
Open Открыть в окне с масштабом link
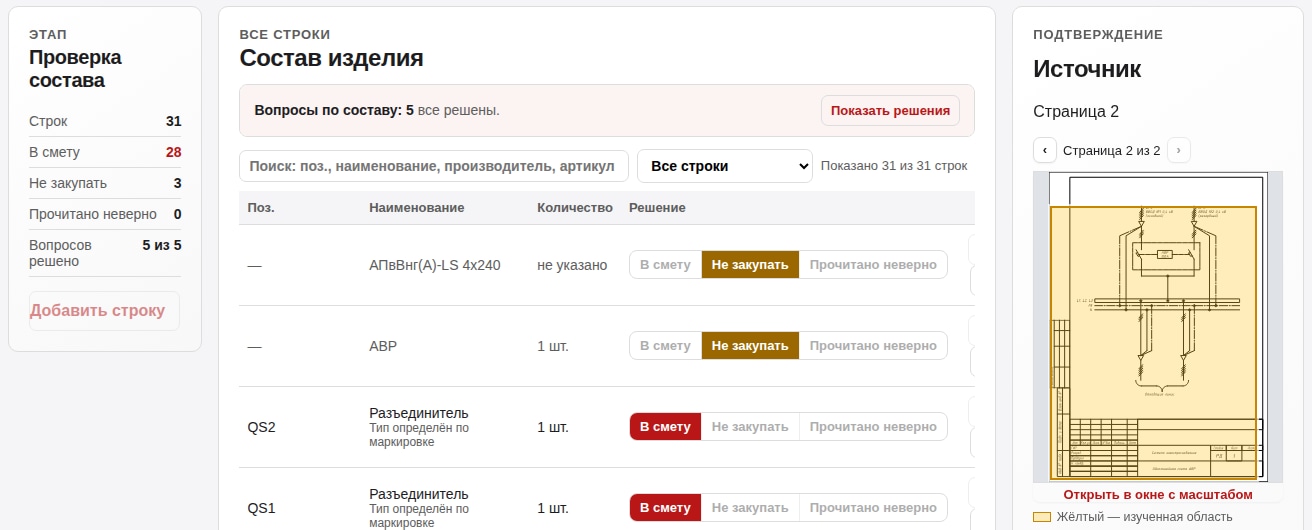(1158, 495)
